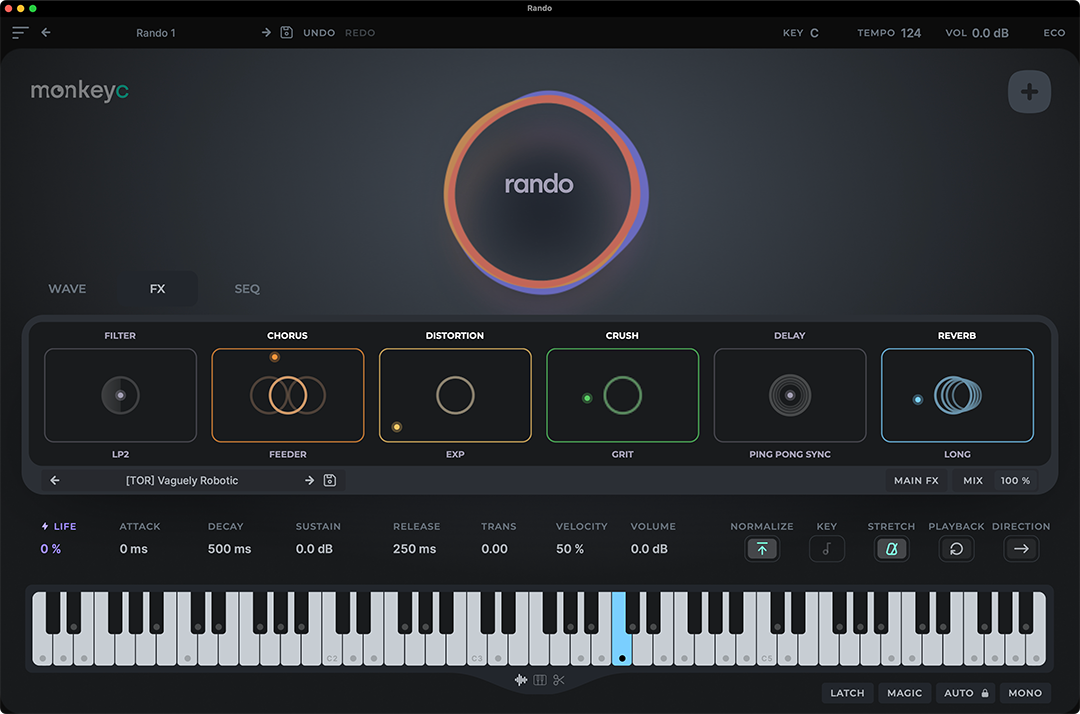Open the Rando 1 preset selector

156,33
